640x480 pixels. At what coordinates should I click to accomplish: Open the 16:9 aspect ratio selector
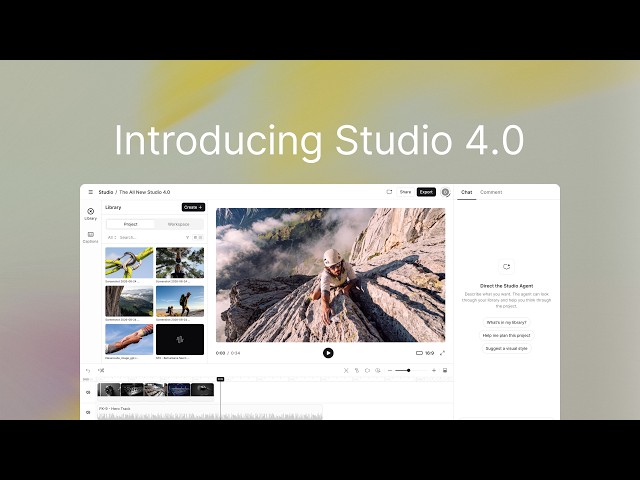coord(425,353)
